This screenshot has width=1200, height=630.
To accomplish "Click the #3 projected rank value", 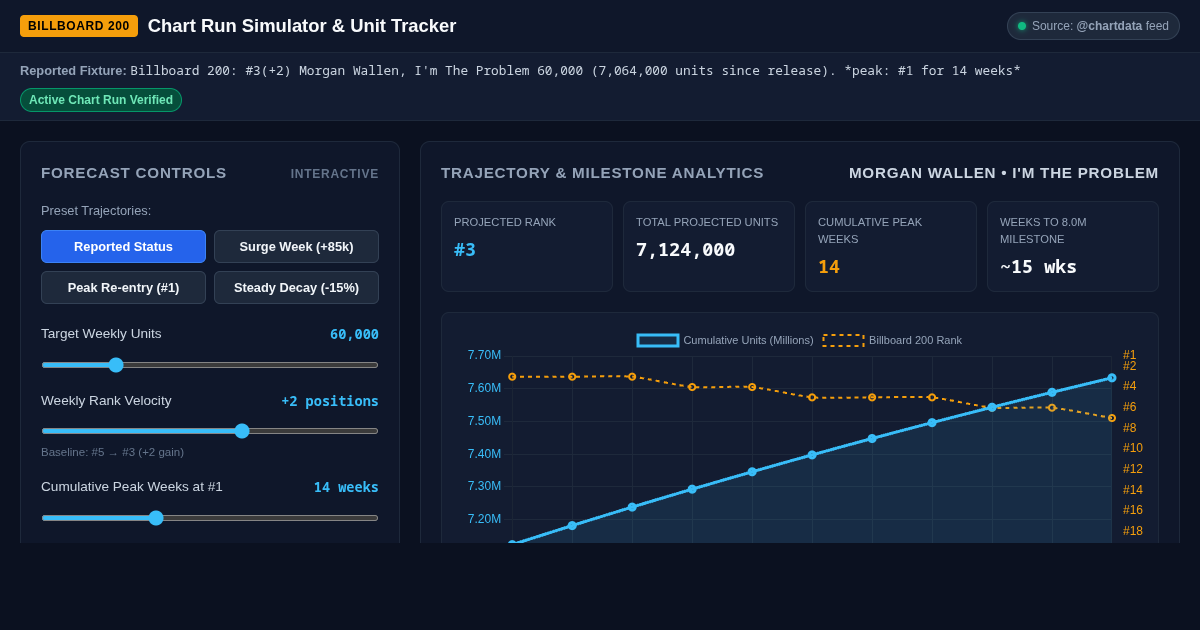I will point(465,250).
